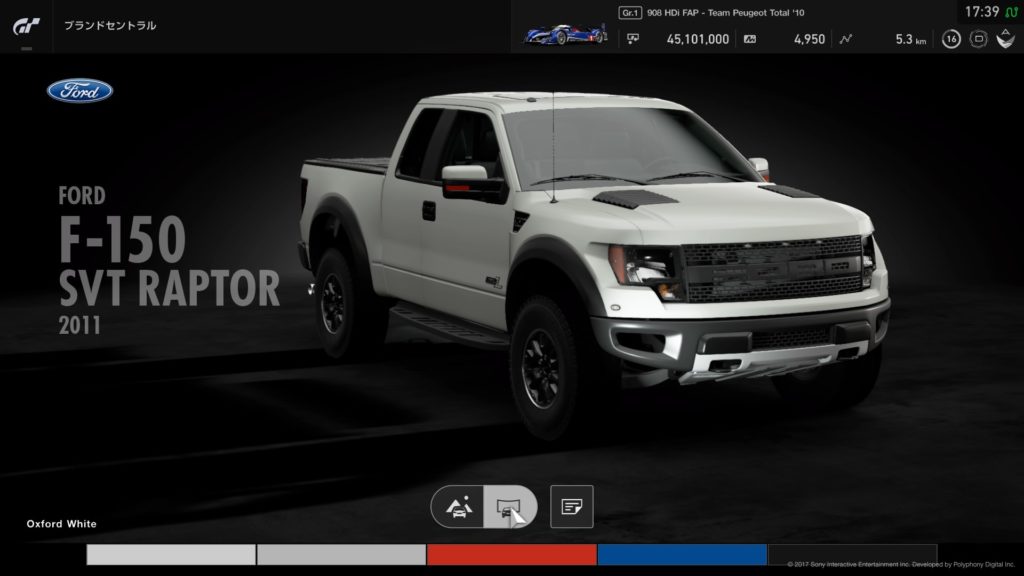Viewport: 1024px width, 576px height.
Task: Click the Gran Turismo GT logo
Action: tap(26, 26)
